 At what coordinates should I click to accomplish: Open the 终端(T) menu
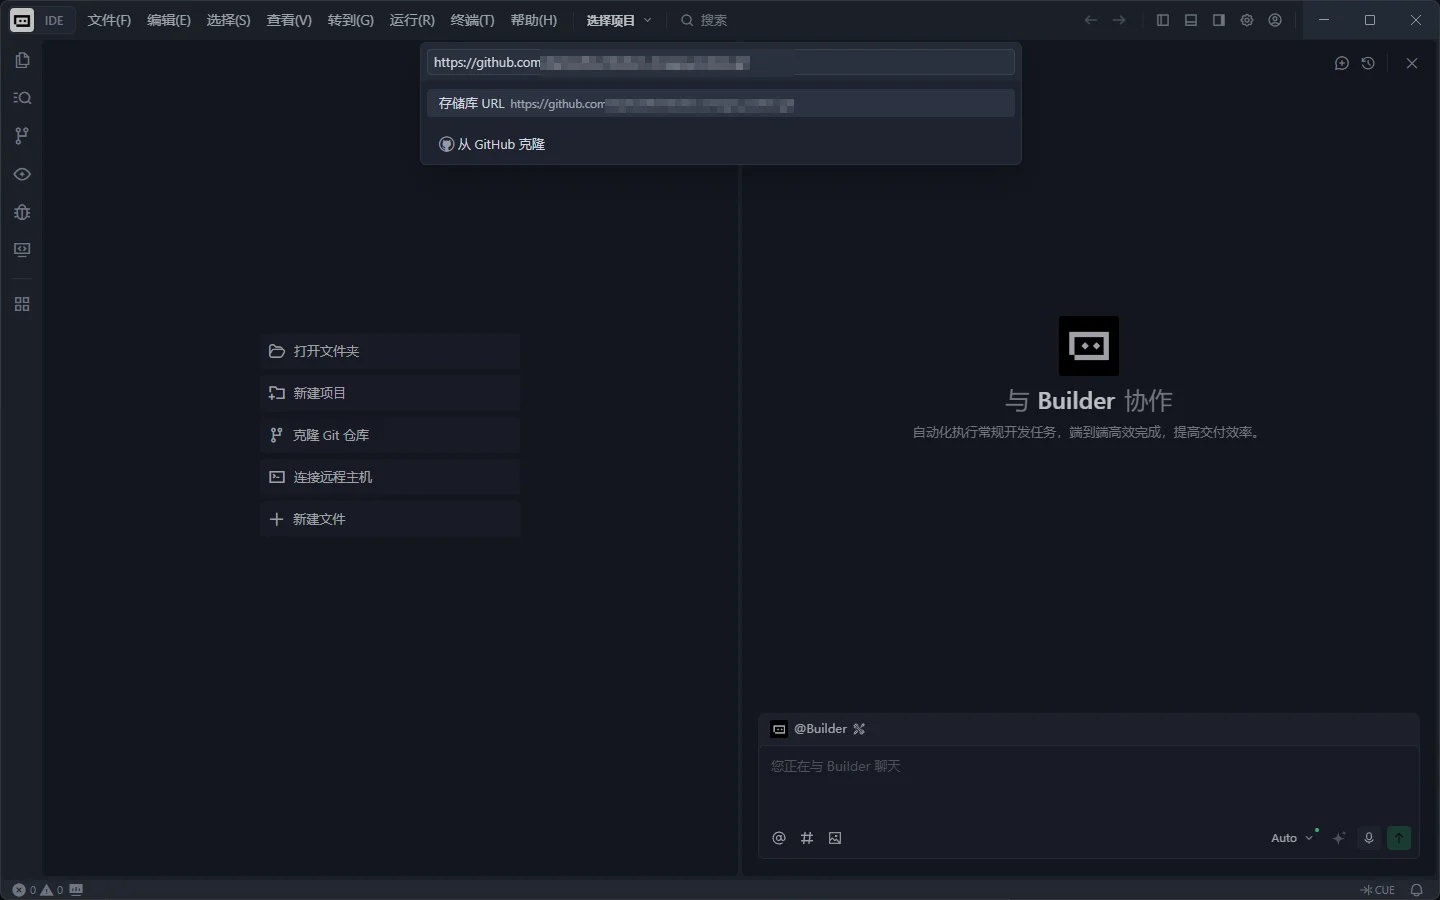tap(472, 20)
